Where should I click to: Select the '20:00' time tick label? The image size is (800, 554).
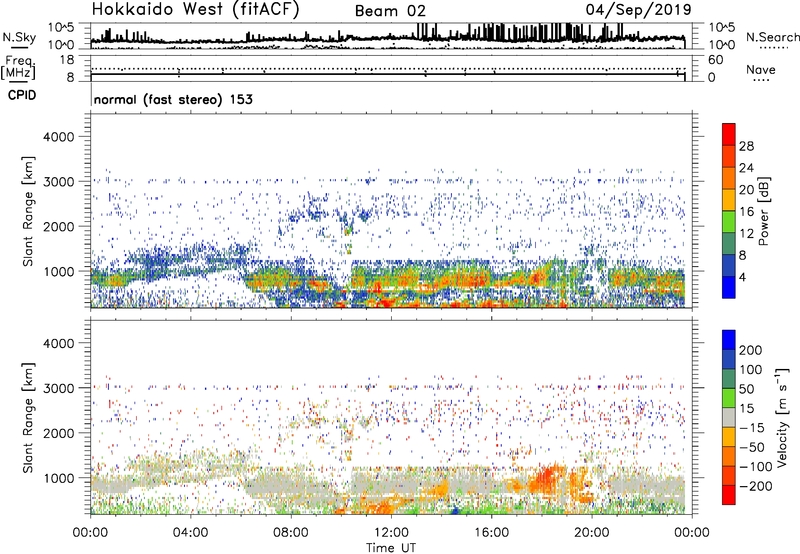(592, 533)
